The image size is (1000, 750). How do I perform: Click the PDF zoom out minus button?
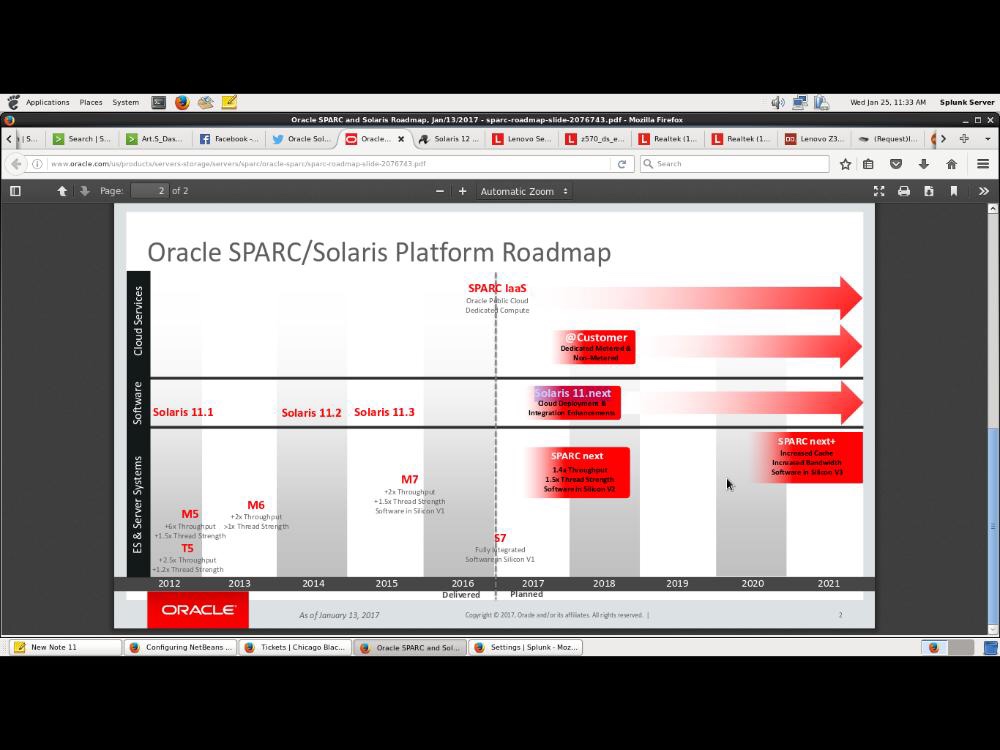pos(440,191)
